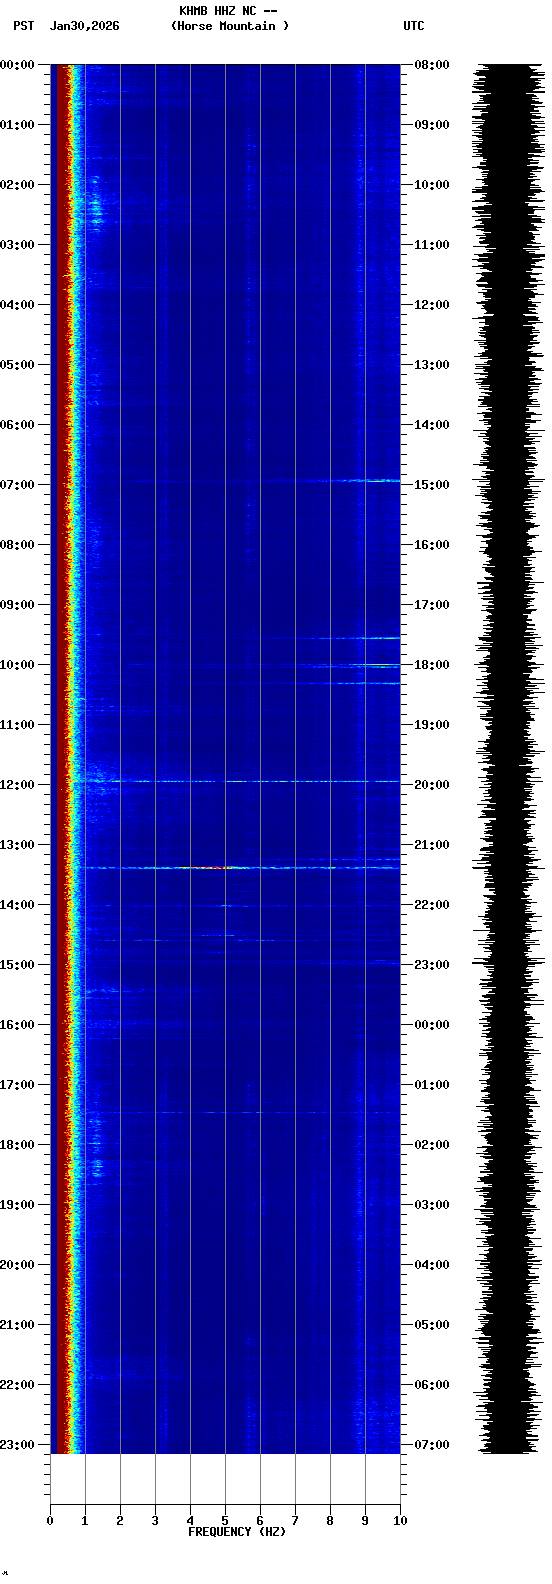Click the 11:00 UTC time label

click(x=432, y=245)
